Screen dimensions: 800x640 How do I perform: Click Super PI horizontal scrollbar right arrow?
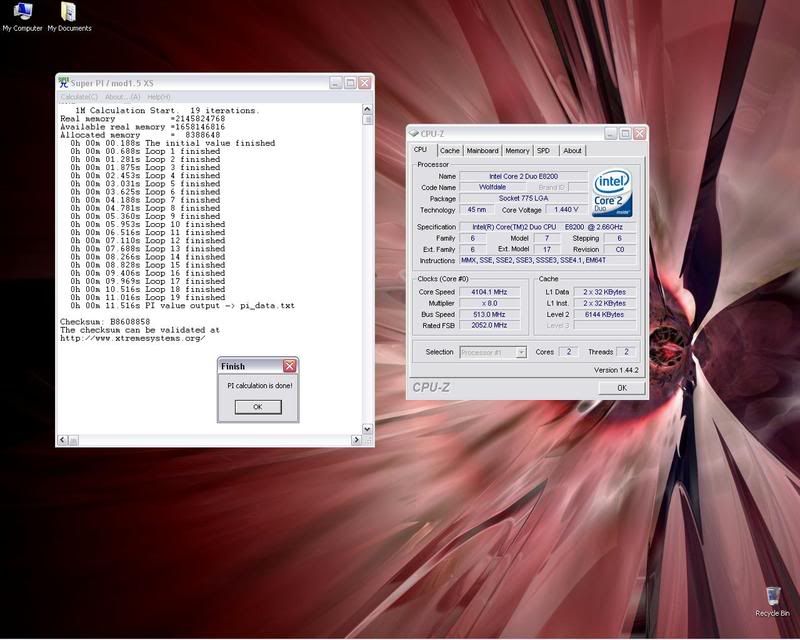tap(356, 439)
